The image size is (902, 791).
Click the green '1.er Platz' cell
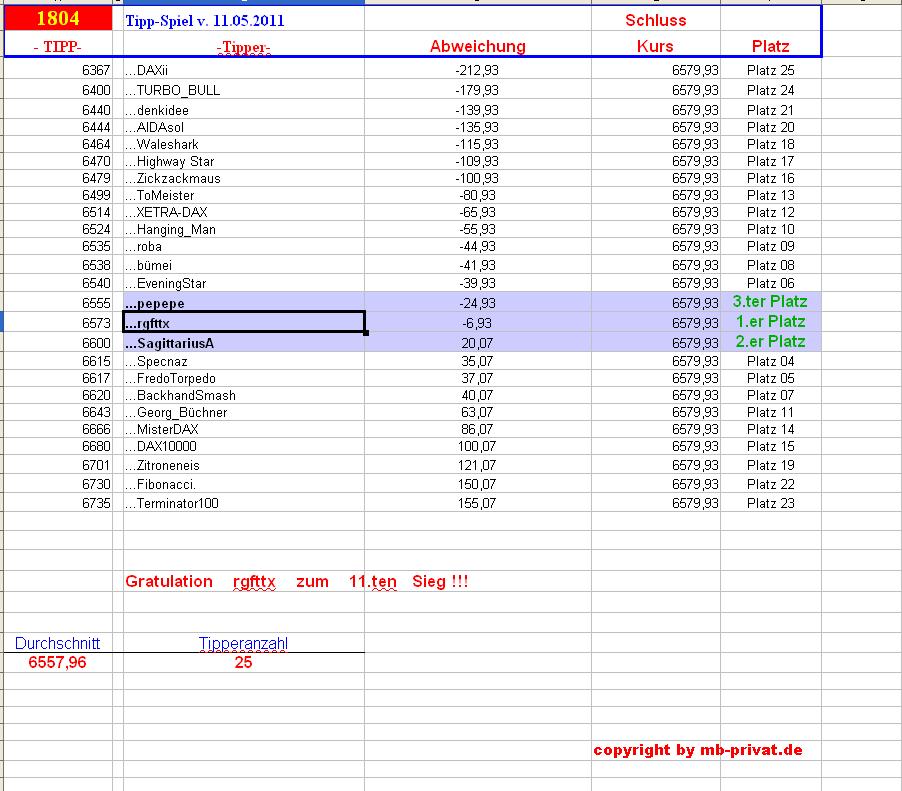(x=771, y=322)
